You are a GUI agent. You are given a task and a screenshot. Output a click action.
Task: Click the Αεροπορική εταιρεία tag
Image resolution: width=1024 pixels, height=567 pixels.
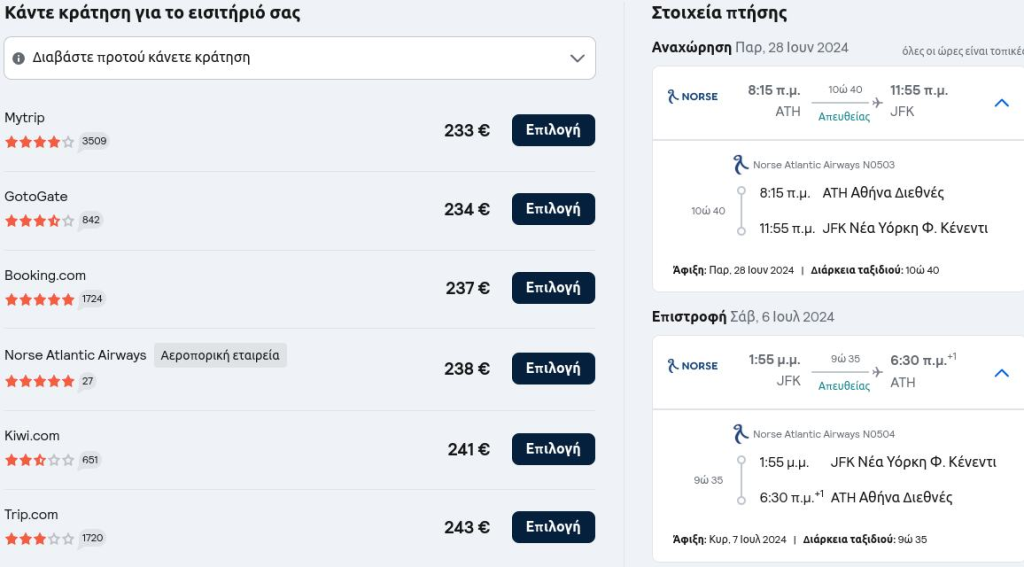220,355
